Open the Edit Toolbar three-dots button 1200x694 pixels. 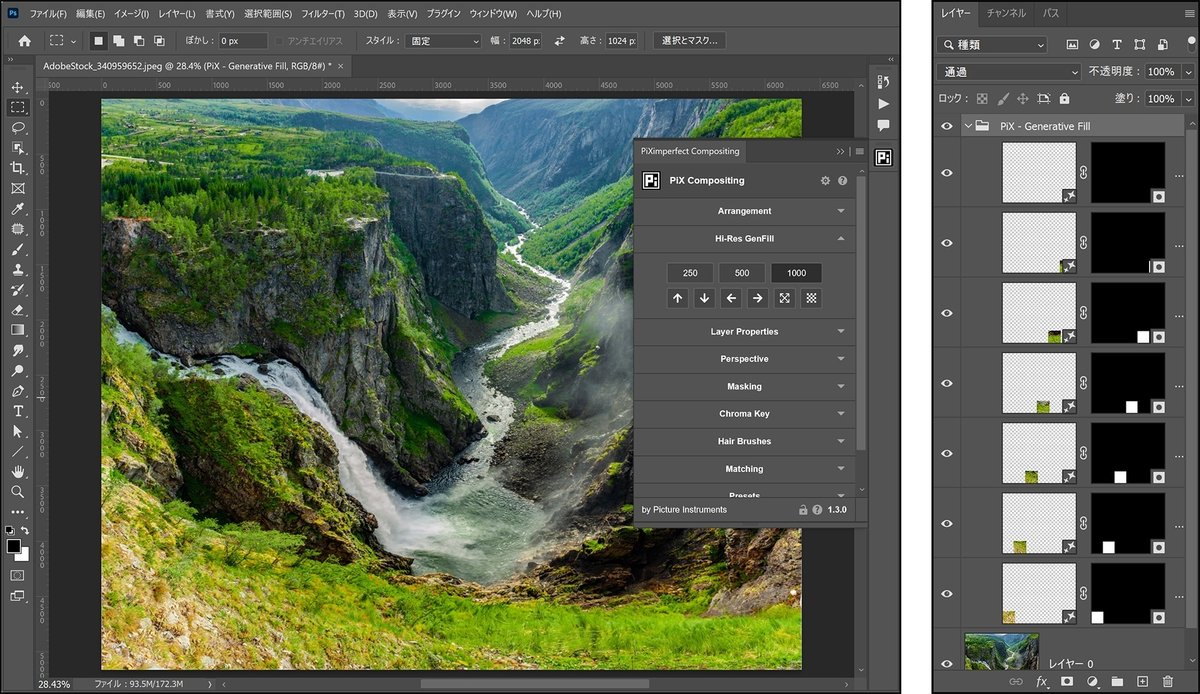coord(18,512)
